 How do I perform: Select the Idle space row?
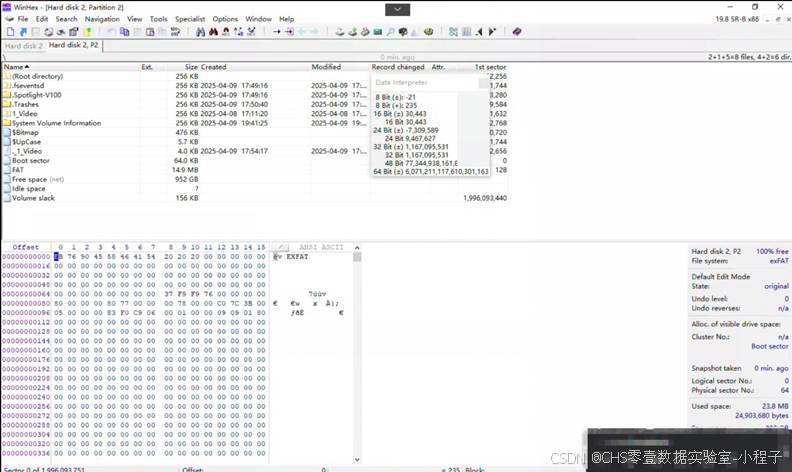[x=255, y=188]
